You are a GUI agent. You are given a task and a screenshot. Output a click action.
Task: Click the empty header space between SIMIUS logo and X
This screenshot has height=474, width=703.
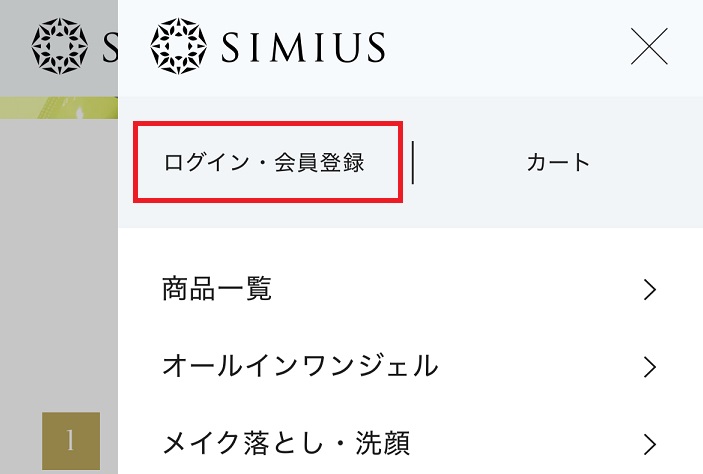click(507, 47)
